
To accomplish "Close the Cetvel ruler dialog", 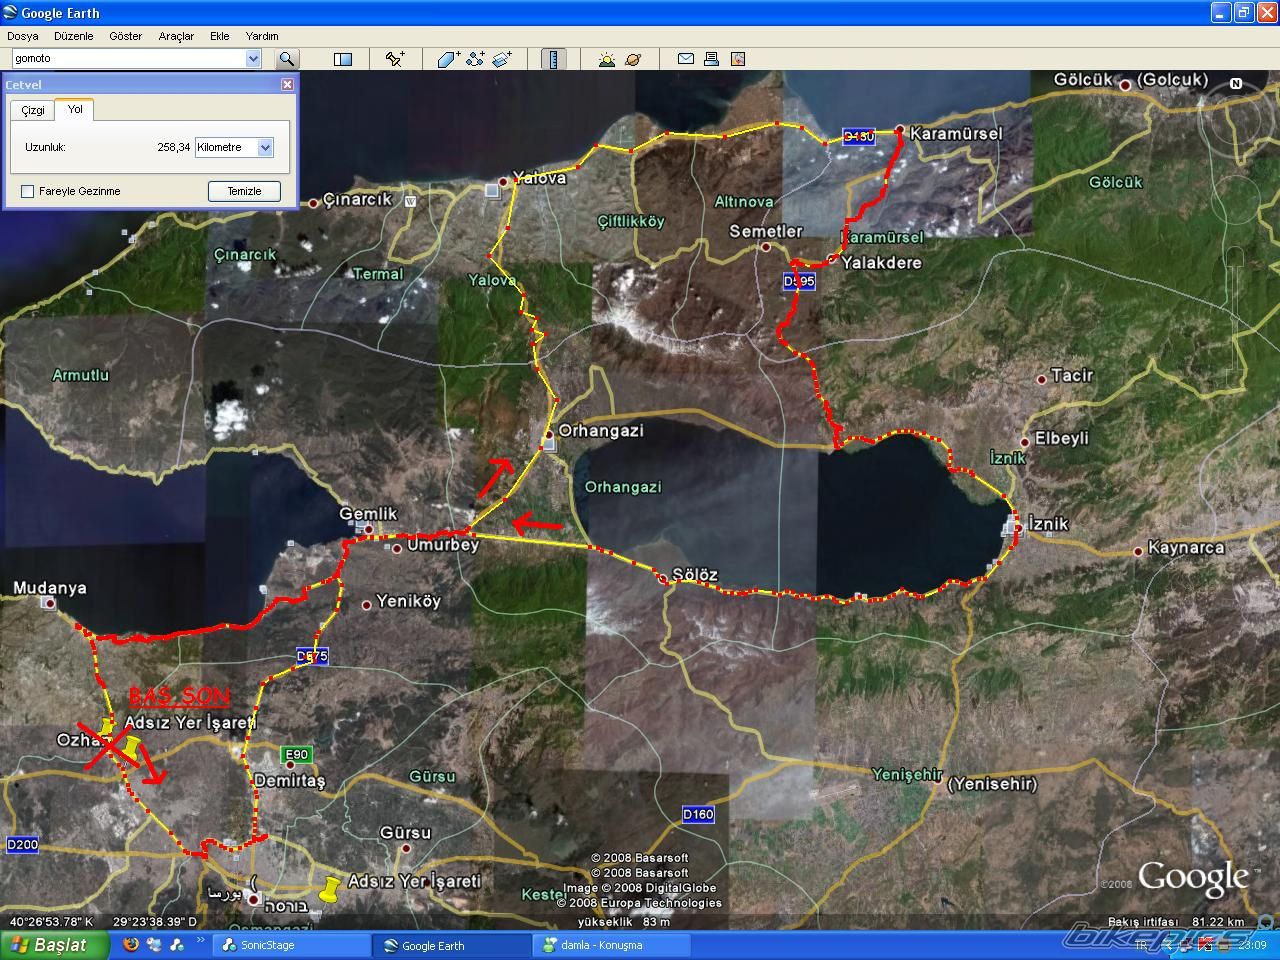I will [288, 85].
